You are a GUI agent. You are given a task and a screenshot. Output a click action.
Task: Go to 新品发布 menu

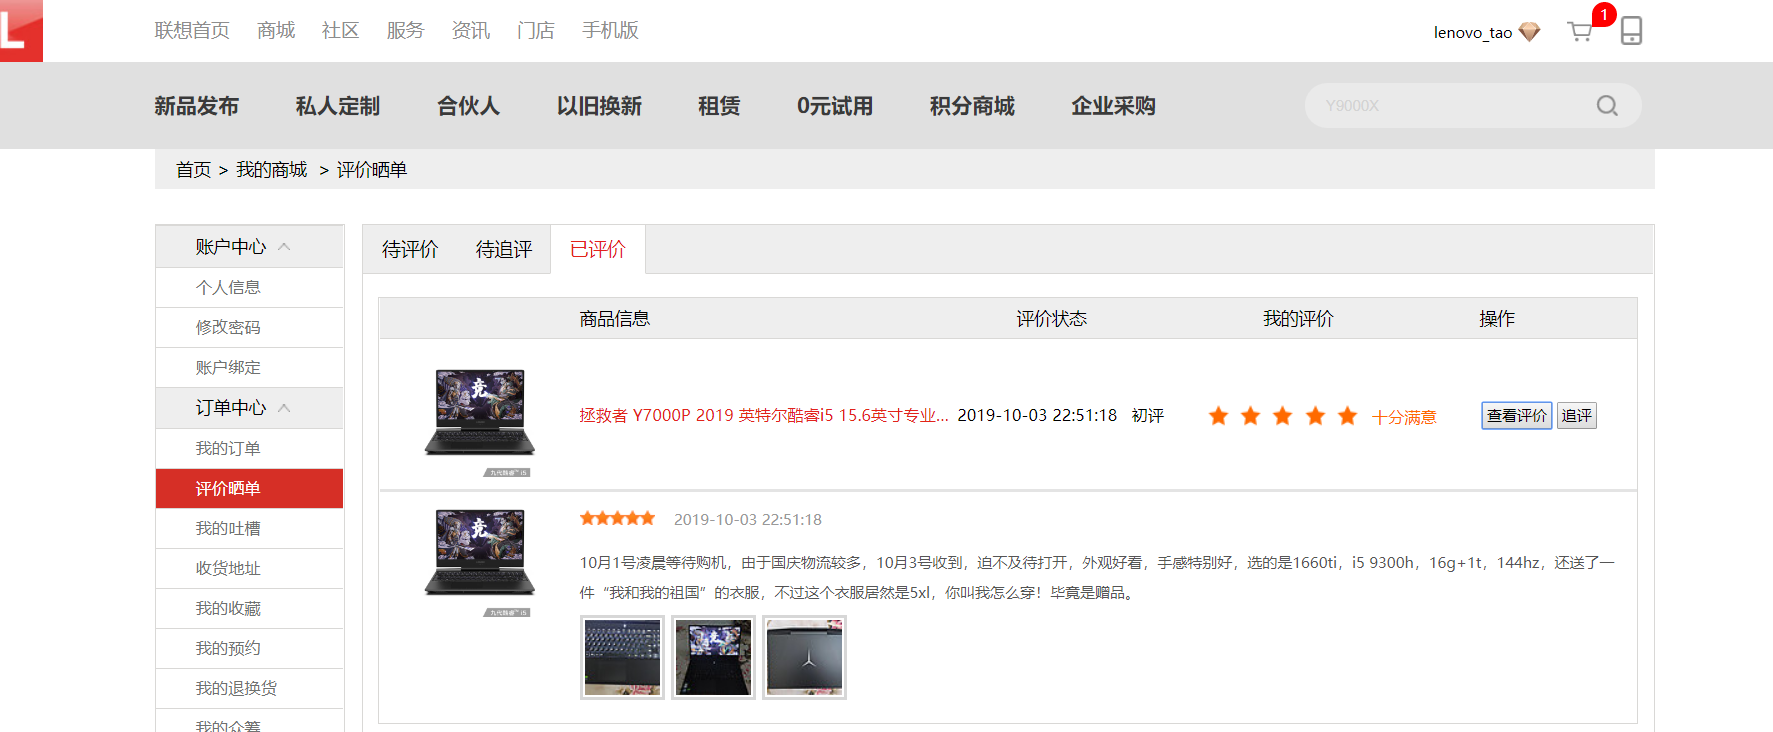197,106
